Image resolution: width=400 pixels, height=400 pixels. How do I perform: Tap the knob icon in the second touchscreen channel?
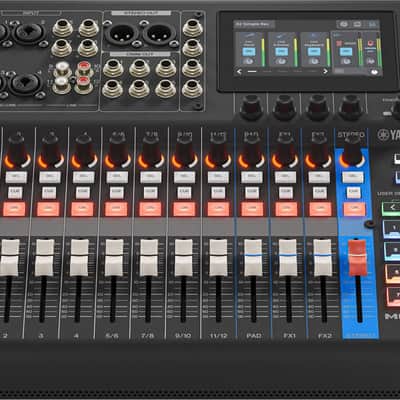tap(281, 61)
